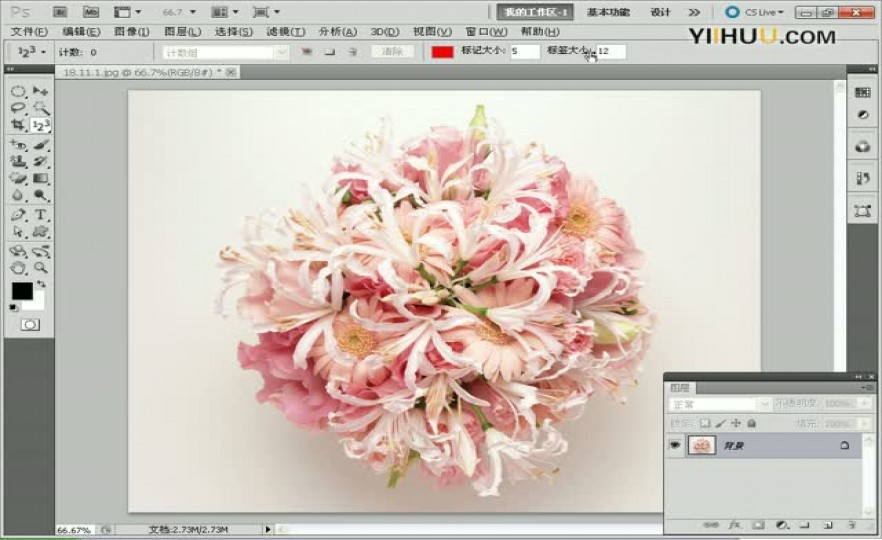The height and width of the screenshot is (540, 882).
Task: Select the Elliptical Marquee tool
Action: [x=19, y=91]
